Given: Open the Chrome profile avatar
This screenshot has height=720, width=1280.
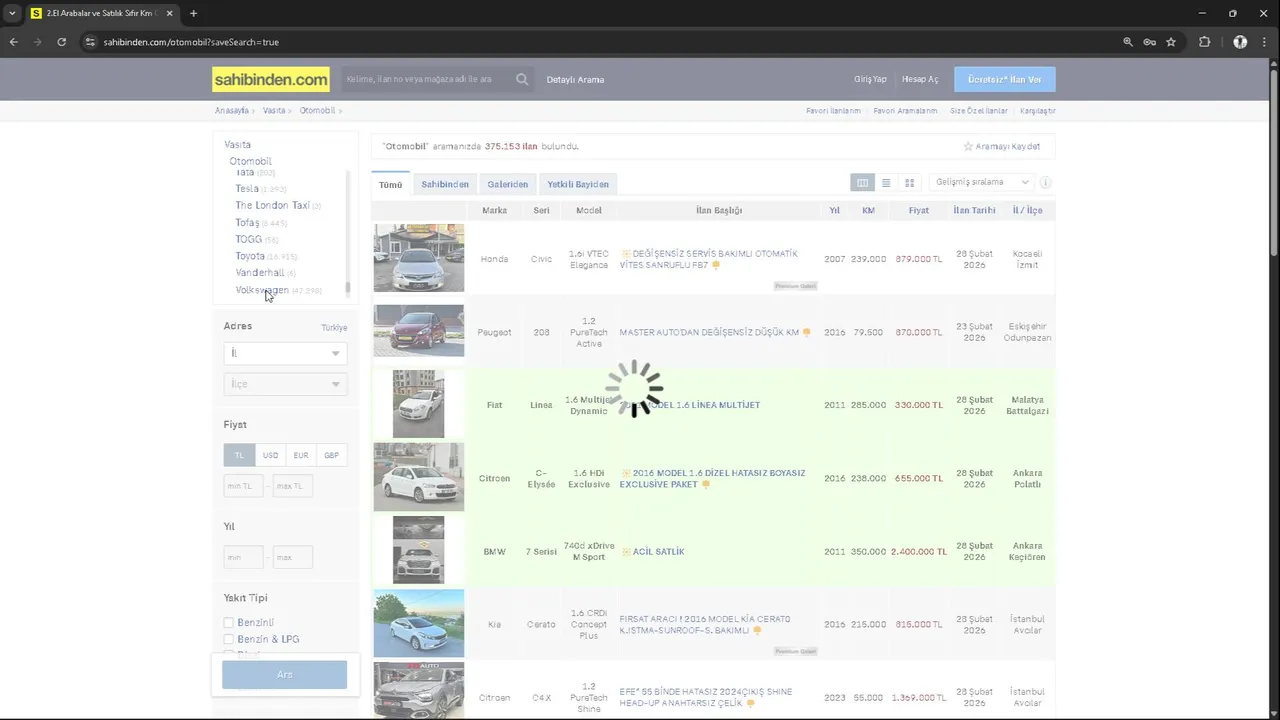Looking at the screenshot, I should pos(1240,42).
